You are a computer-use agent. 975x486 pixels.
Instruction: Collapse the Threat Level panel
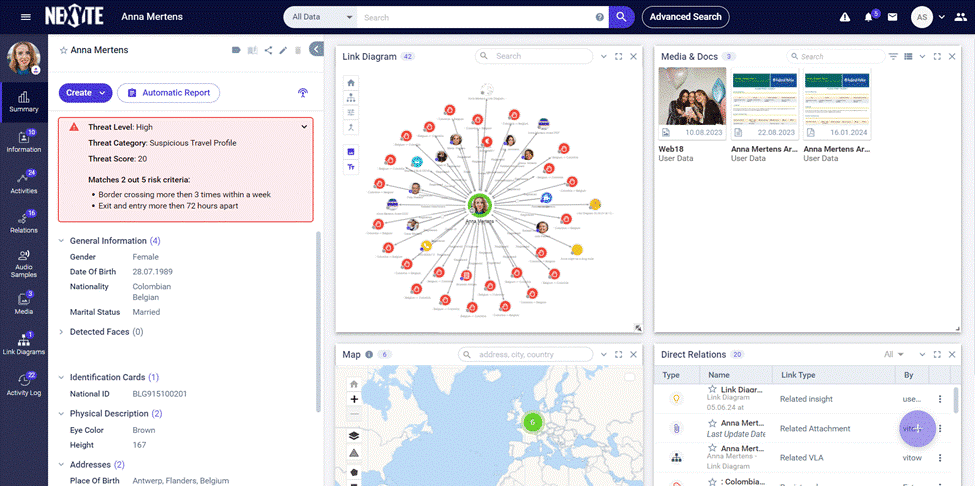click(304, 127)
